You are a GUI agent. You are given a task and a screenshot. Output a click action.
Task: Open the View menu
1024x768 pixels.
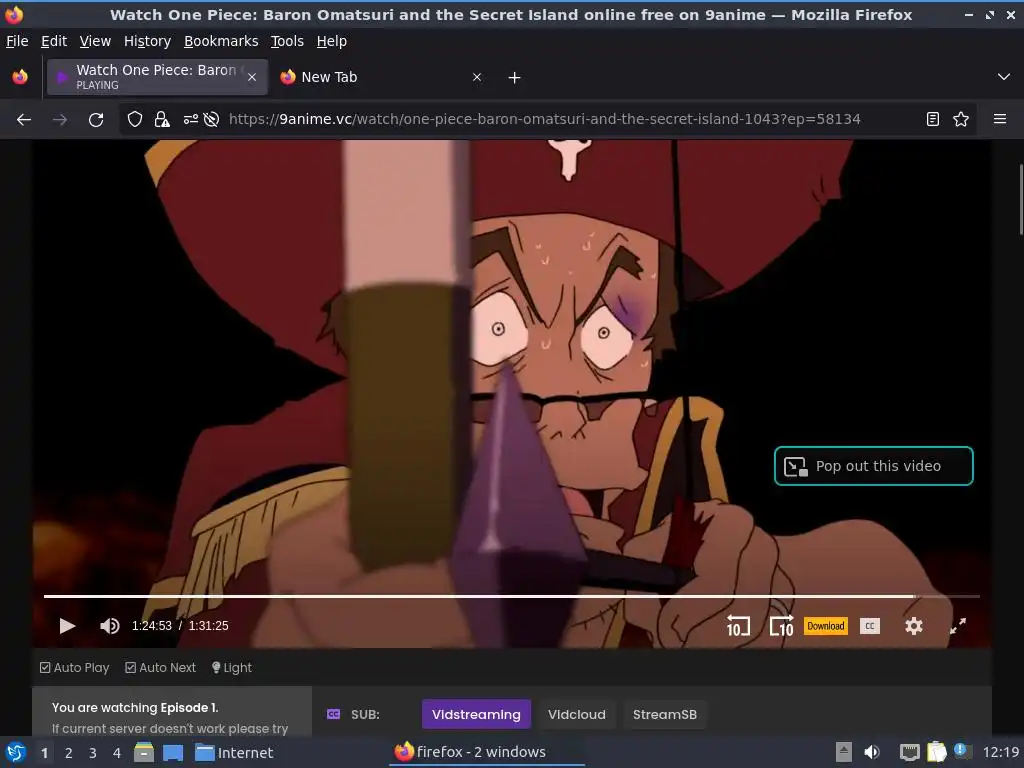(x=95, y=41)
